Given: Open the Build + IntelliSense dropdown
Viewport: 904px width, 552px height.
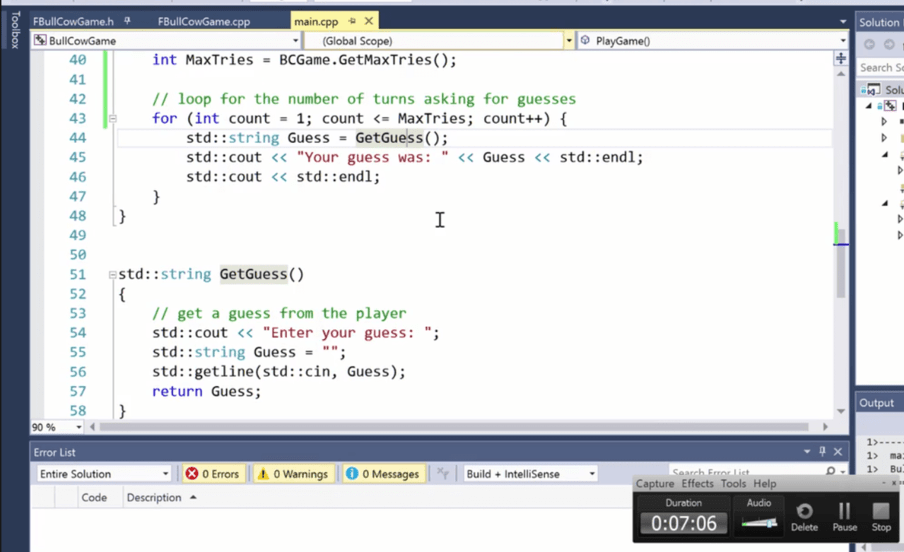Looking at the screenshot, I should pyautogui.click(x=530, y=474).
